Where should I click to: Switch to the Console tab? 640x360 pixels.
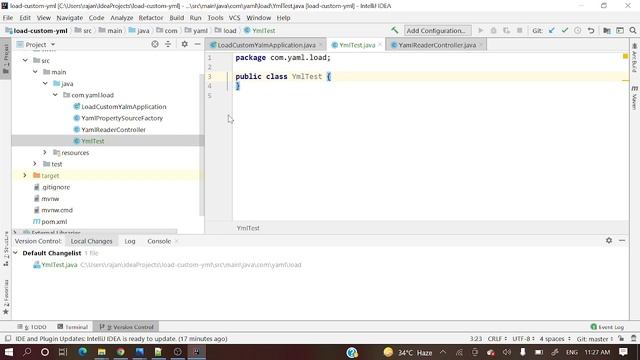[159, 241]
